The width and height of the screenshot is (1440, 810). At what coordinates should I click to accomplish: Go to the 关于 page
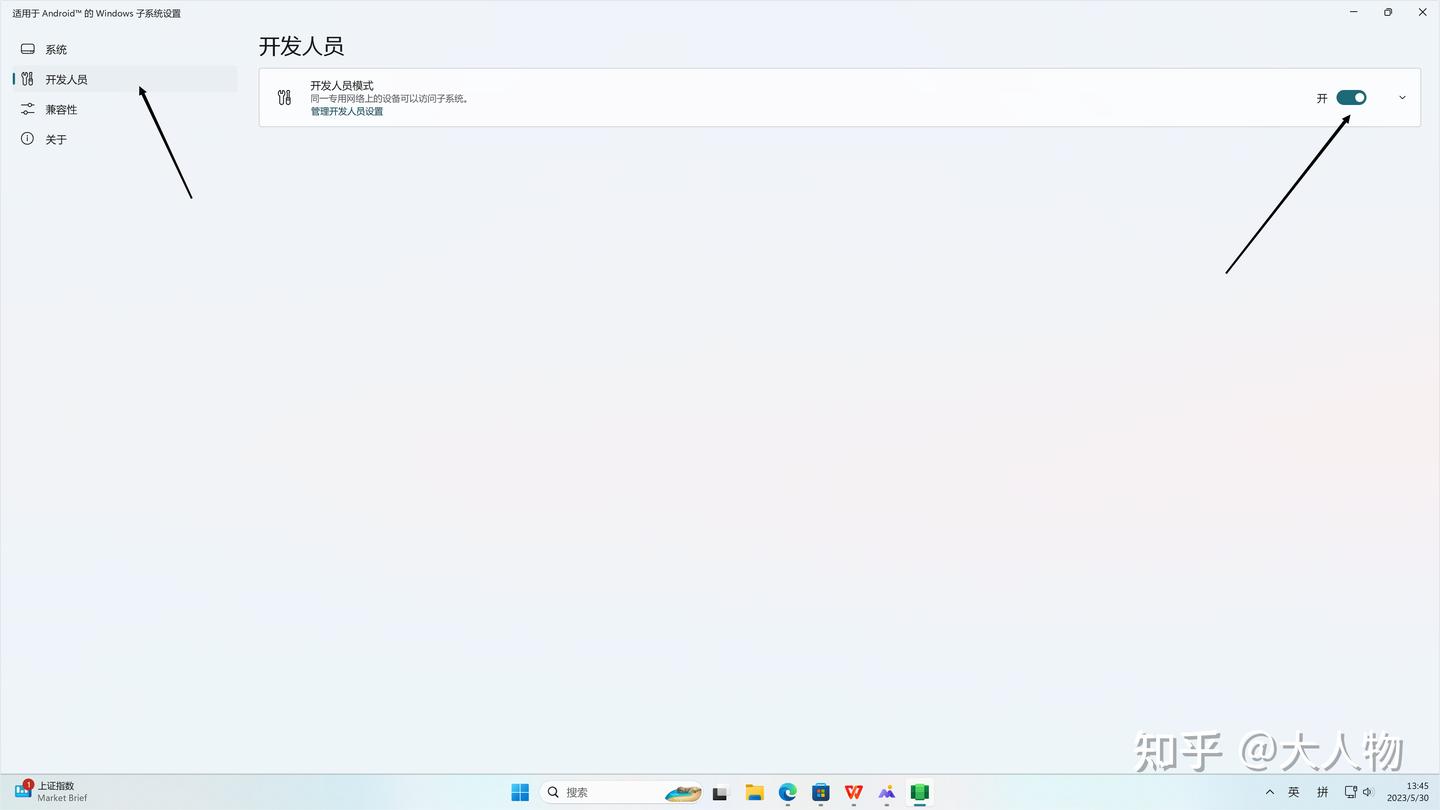pos(125,139)
